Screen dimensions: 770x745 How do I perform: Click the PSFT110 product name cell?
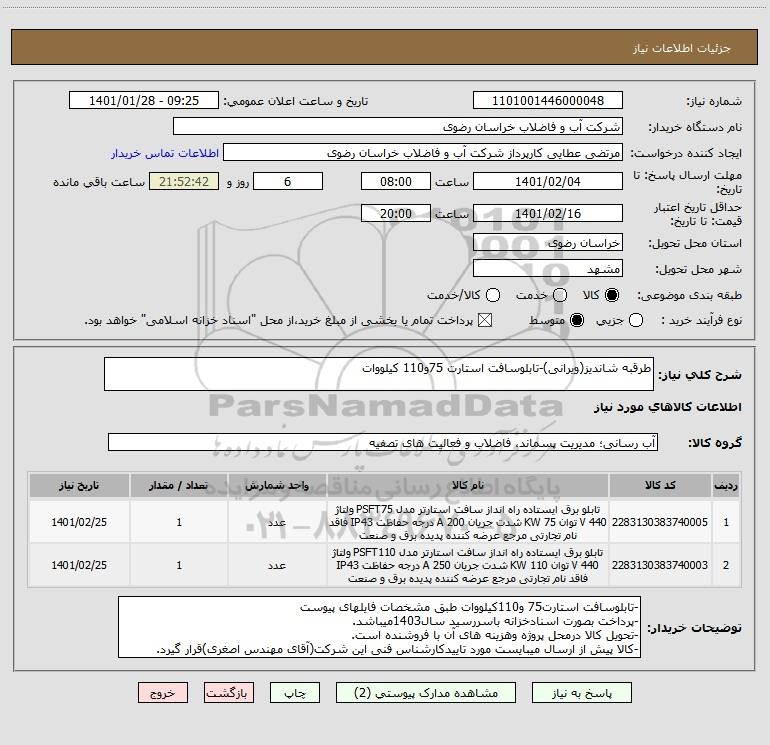468,565
